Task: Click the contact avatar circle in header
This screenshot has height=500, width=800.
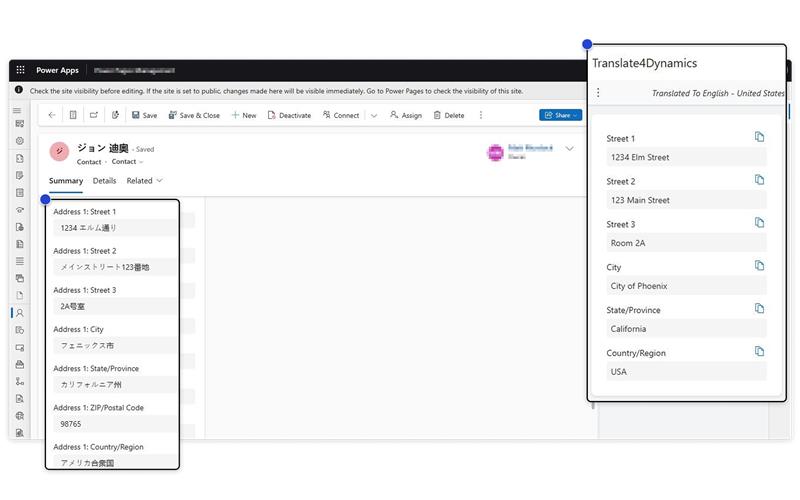Action: pyautogui.click(x=59, y=152)
